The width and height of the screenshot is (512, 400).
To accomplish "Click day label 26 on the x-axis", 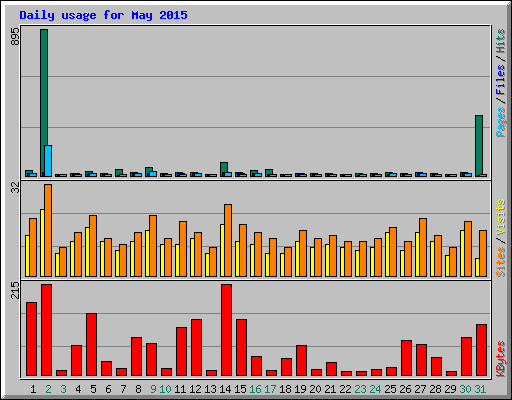I will tap(405, 389).
